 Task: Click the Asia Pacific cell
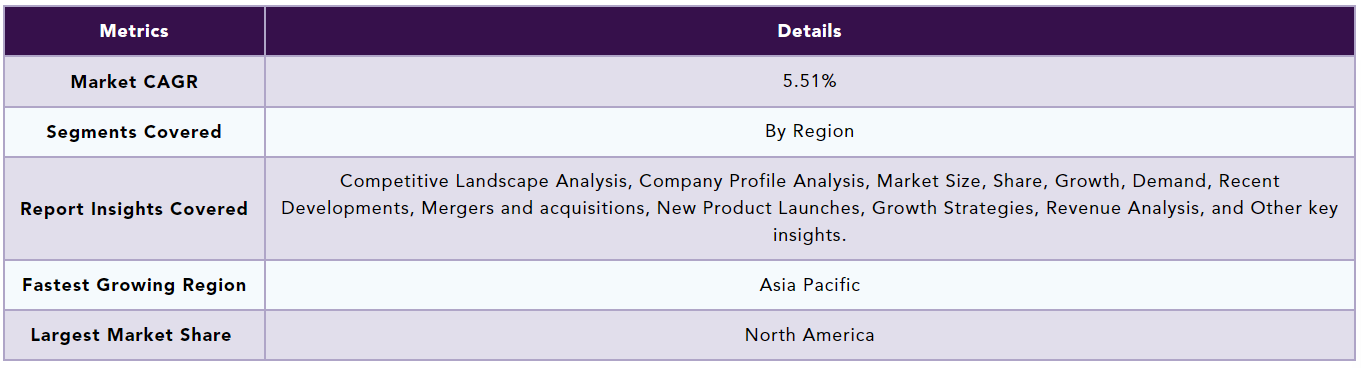coord(809,285)
